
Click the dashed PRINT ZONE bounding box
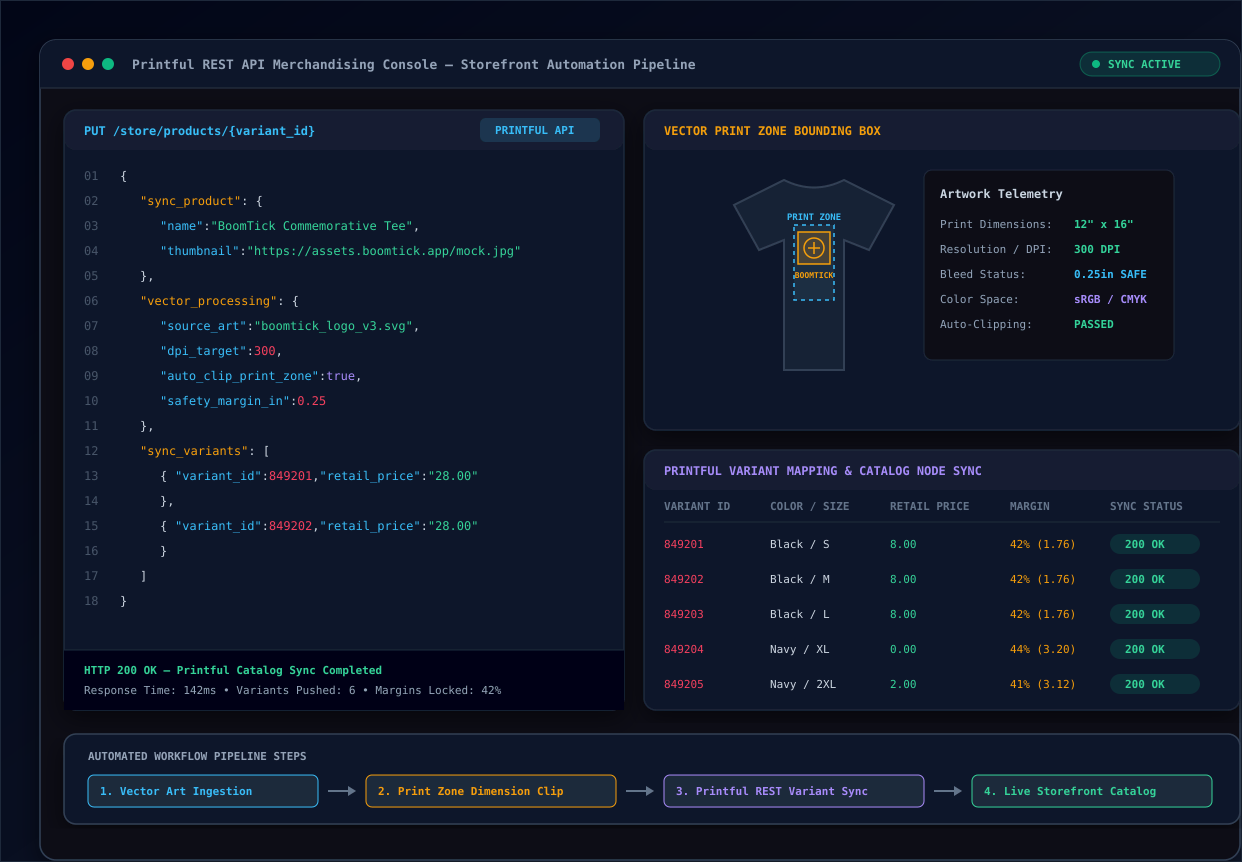pos(814,262)
